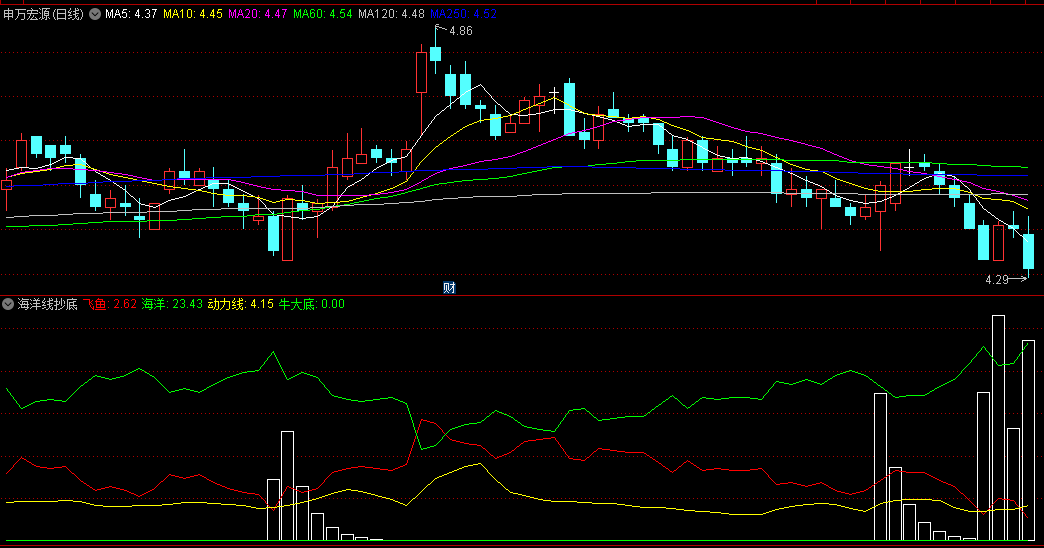Viewport: 1044px width, 548px height.
Task: Click the 财 marker icon on chart
Action: pos(449,288)
